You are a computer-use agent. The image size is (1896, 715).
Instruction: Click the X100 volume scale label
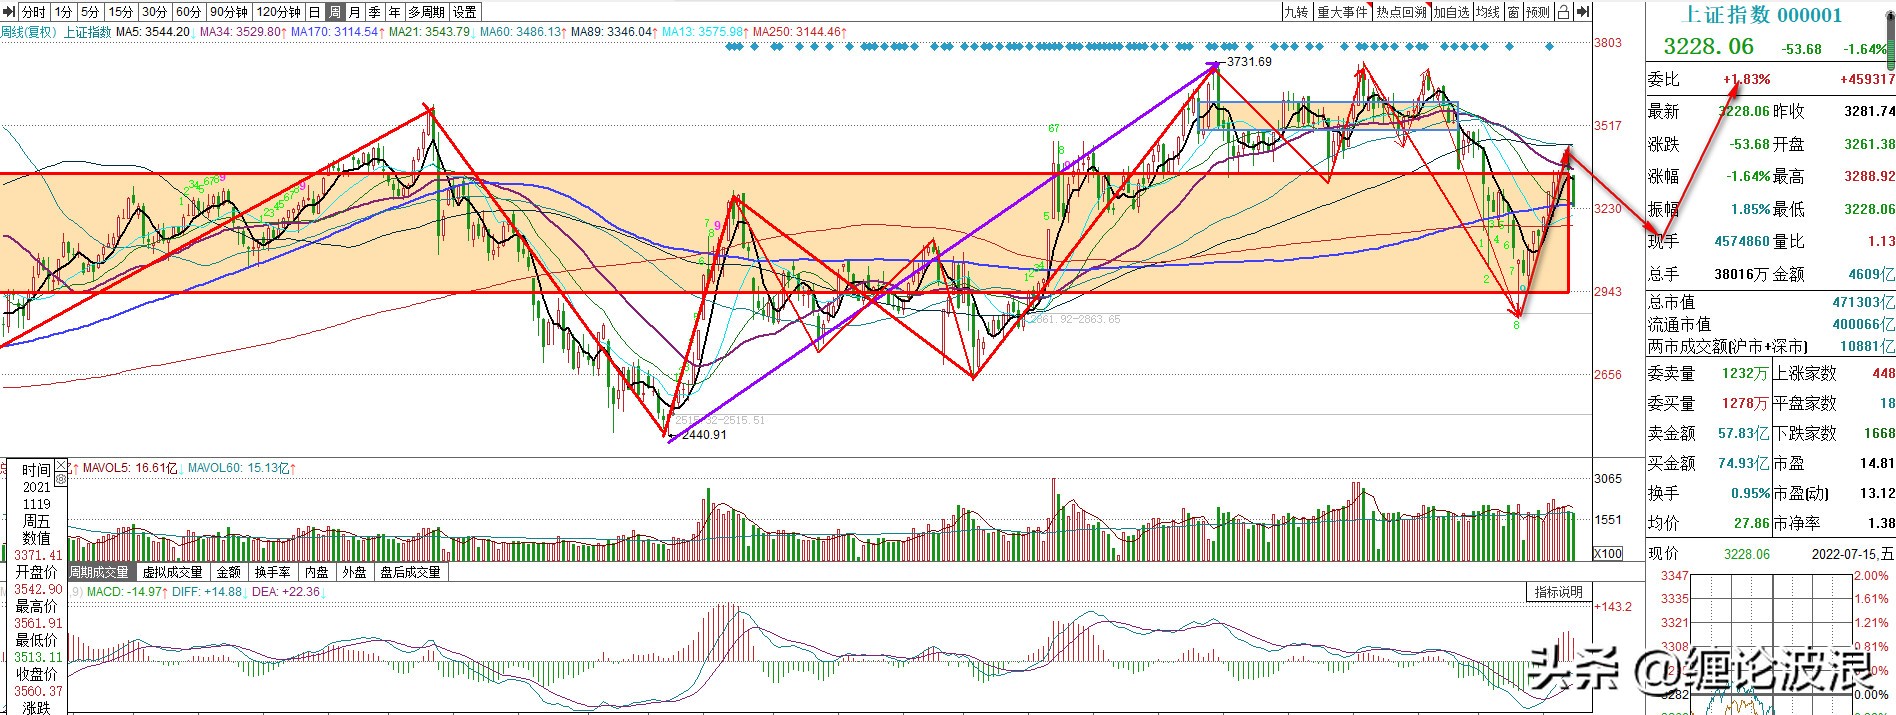click(1608, 553)
